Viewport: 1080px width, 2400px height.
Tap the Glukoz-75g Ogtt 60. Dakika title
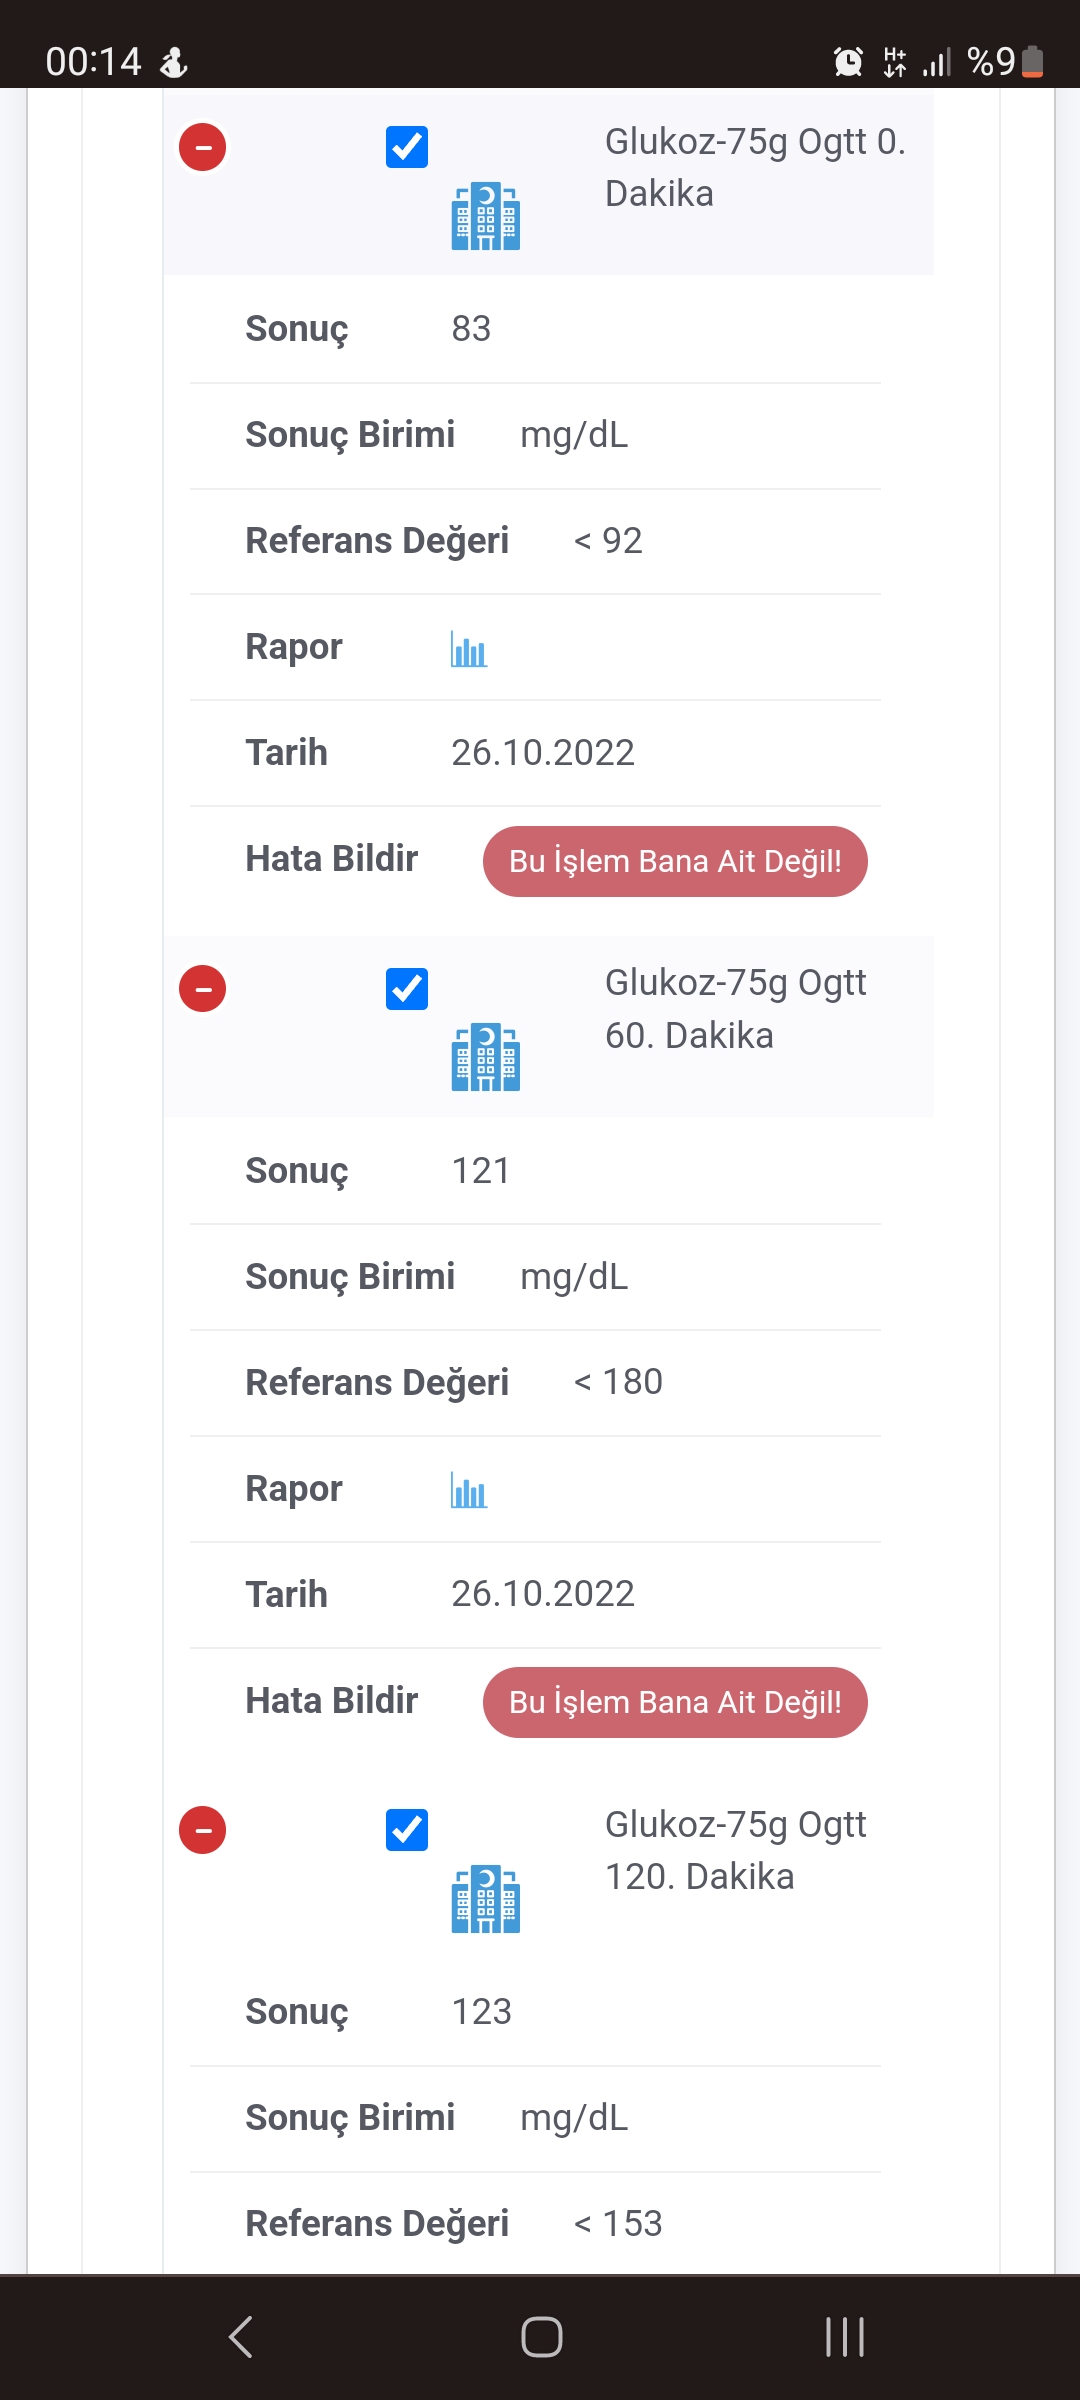pyautogui.click(x=735, y=1009)
